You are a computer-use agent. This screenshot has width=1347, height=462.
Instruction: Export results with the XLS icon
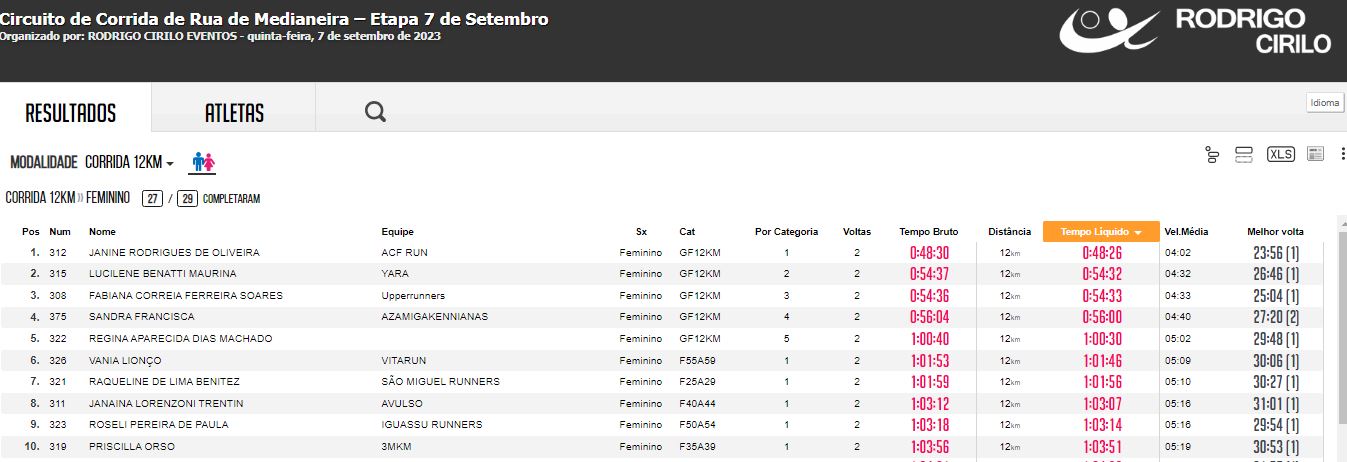pos(1280,154)
